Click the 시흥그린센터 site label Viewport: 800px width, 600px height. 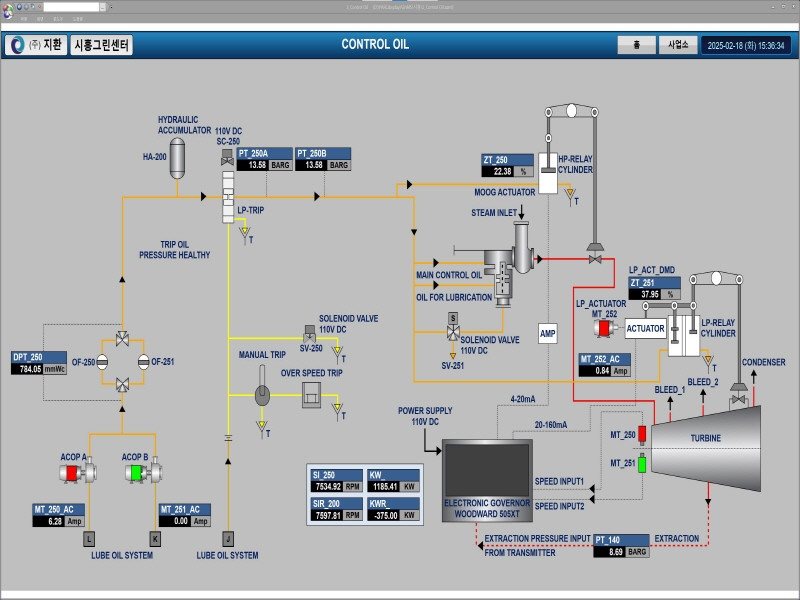pos(102,45)
